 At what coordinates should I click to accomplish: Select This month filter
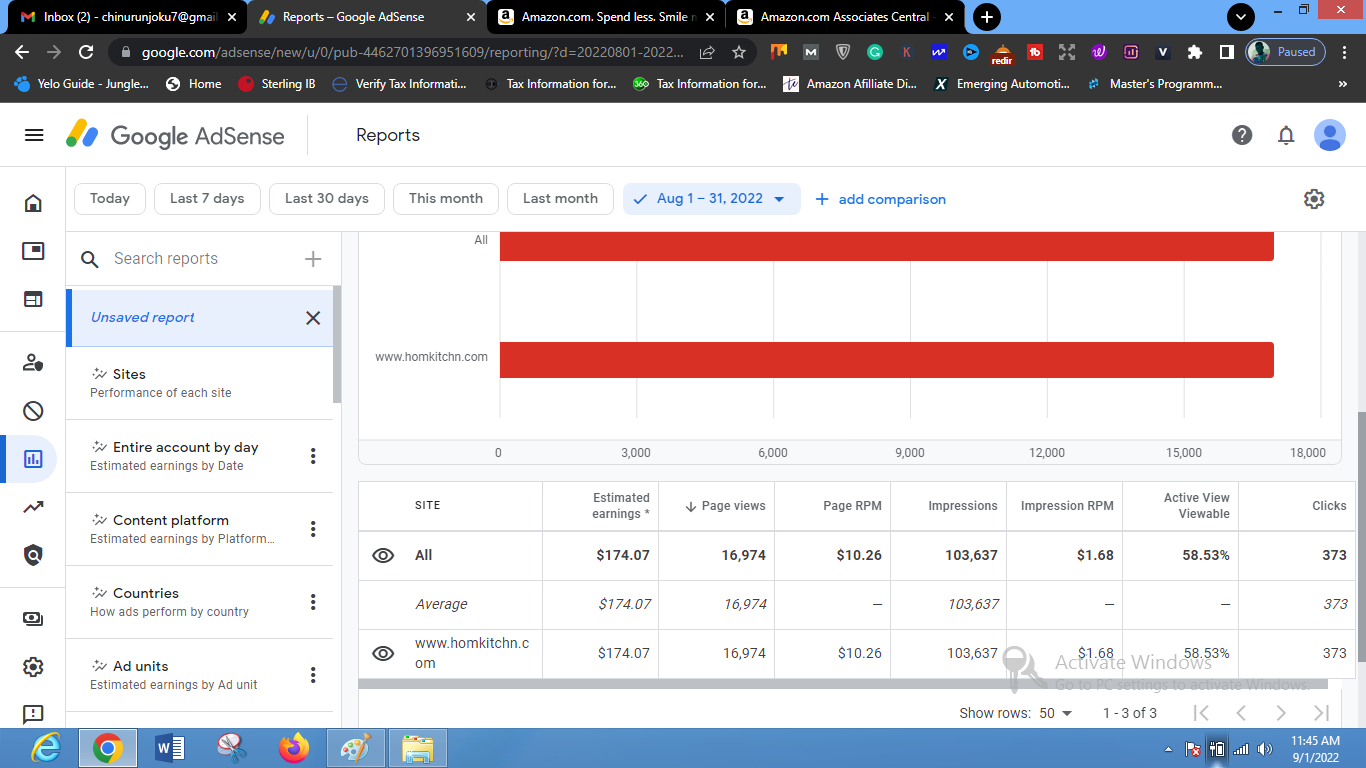coord(446,199)
